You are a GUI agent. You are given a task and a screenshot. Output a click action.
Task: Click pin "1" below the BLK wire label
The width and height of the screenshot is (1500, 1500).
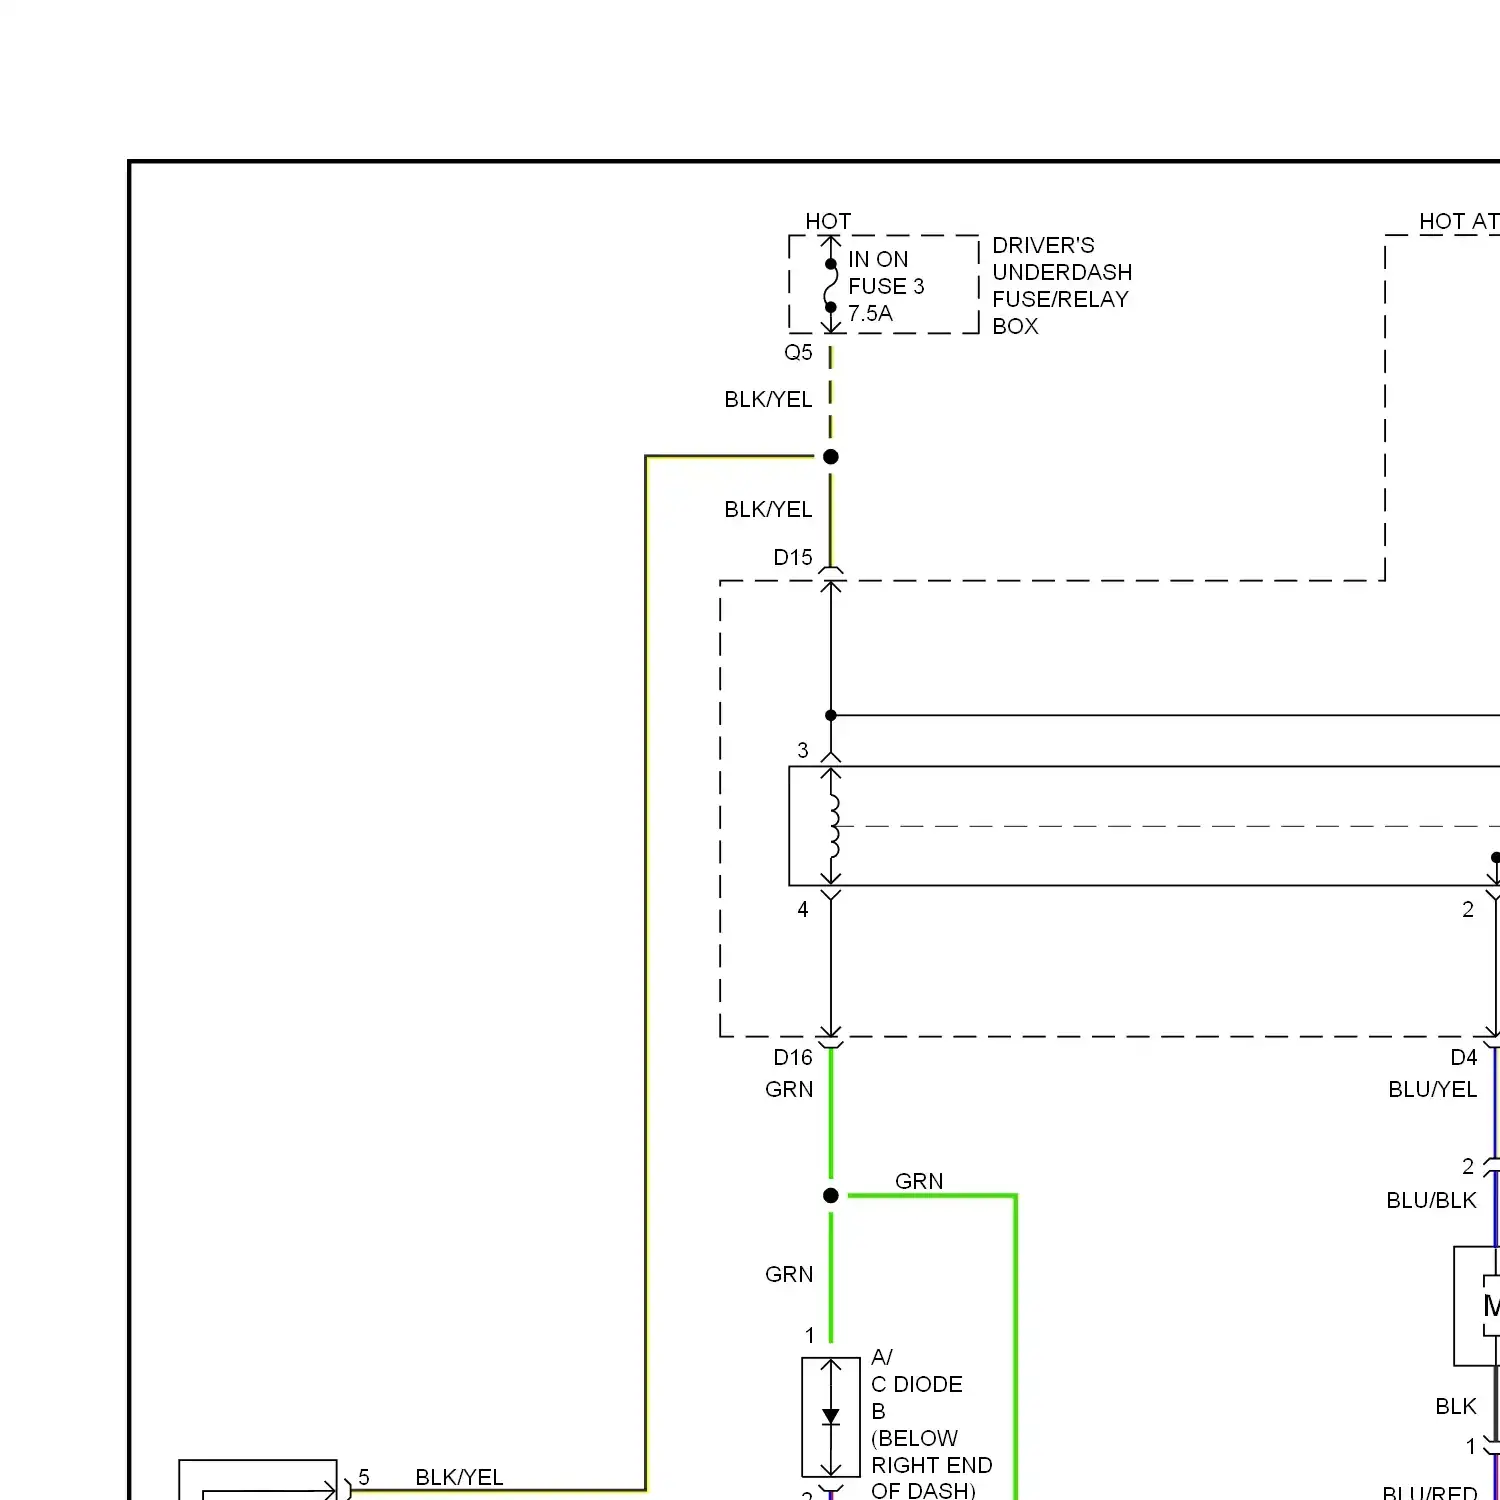pos(1471,1446)
